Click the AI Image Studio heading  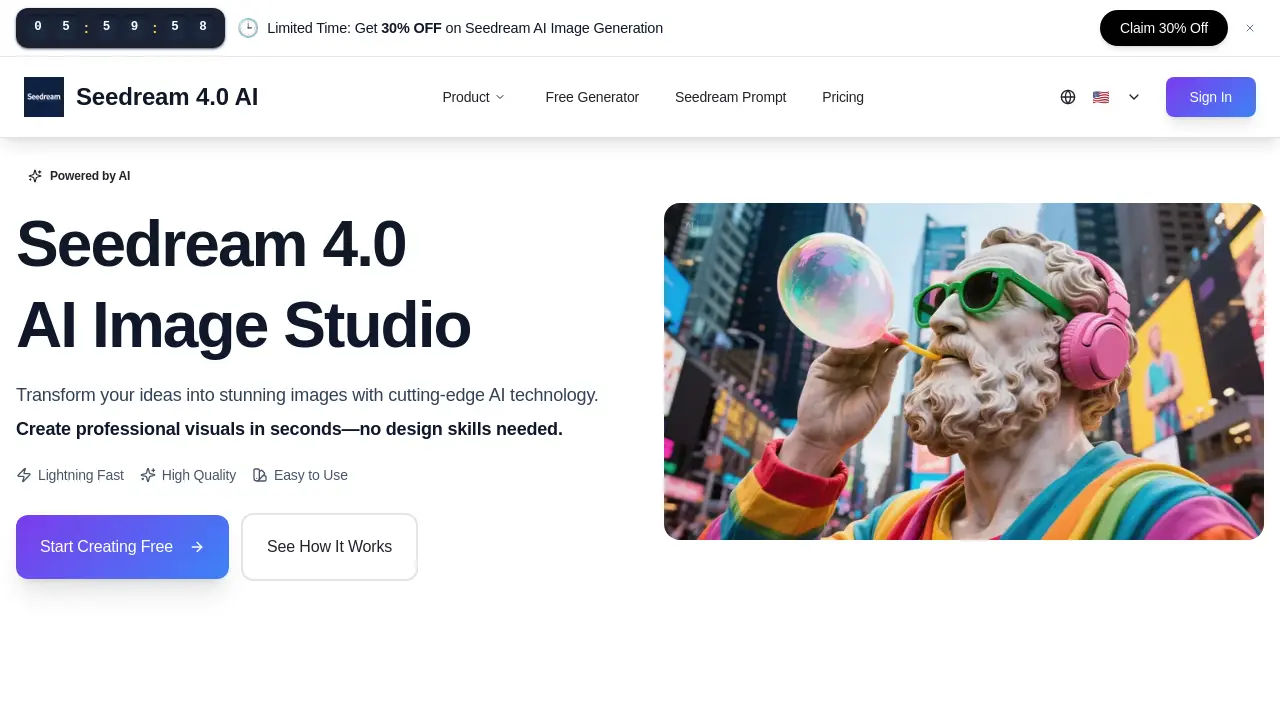coord(243,325)
